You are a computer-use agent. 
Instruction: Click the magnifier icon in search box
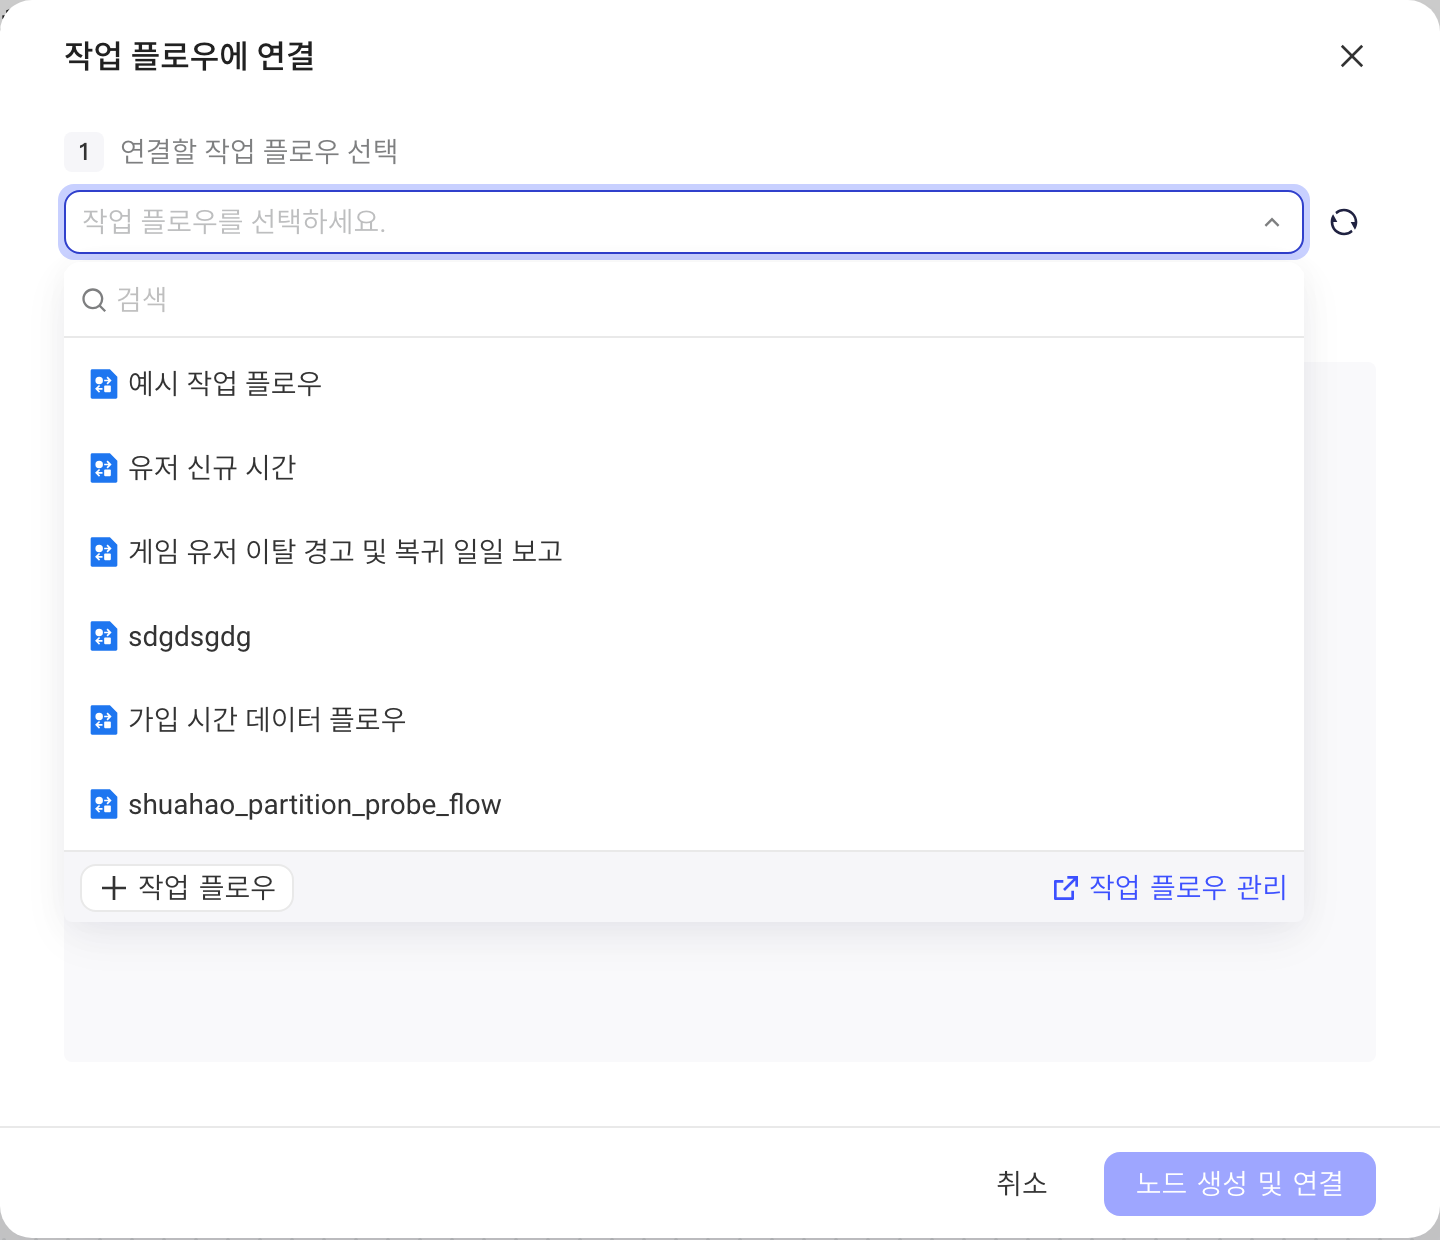pos(94,300)
